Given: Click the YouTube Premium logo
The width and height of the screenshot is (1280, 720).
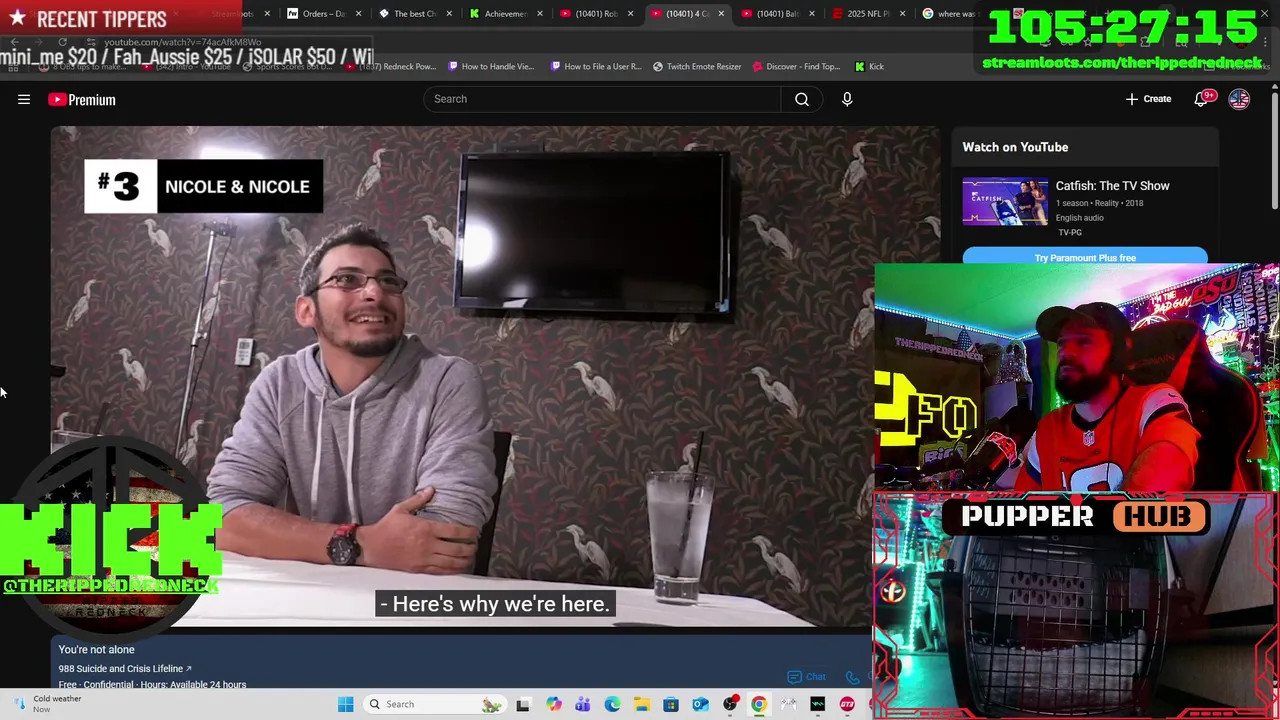Looking at the screenshot, I should [x=82, y=99].
